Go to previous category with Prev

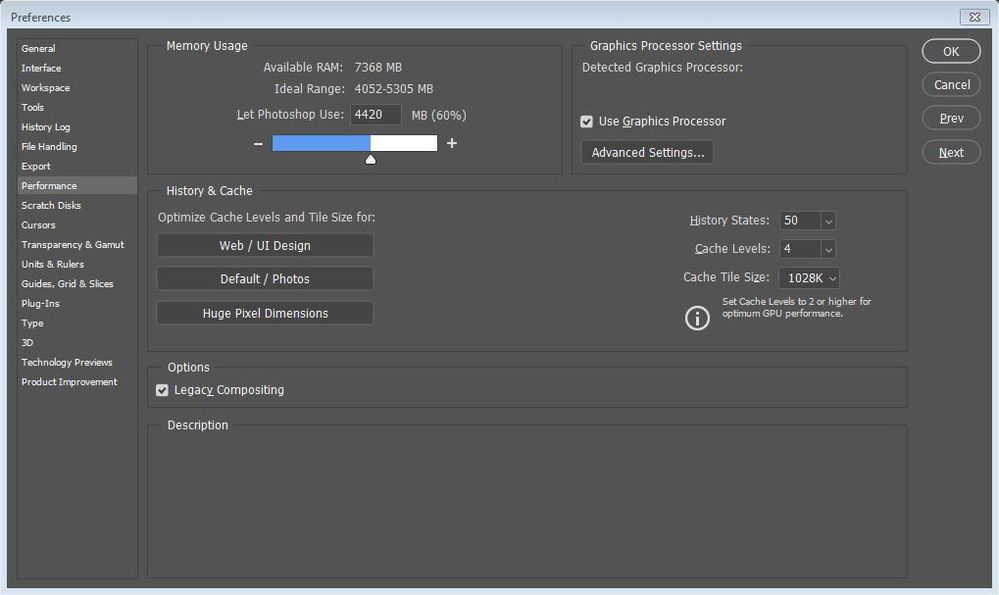pos(951,118)
